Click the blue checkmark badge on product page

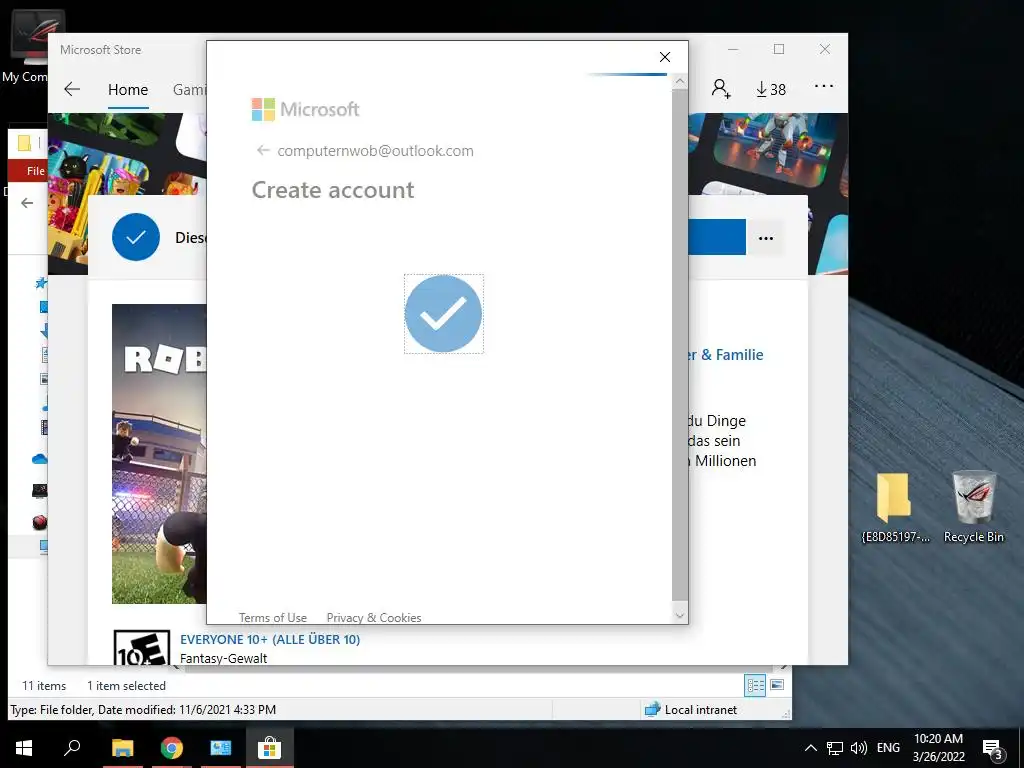click(136, 237)
